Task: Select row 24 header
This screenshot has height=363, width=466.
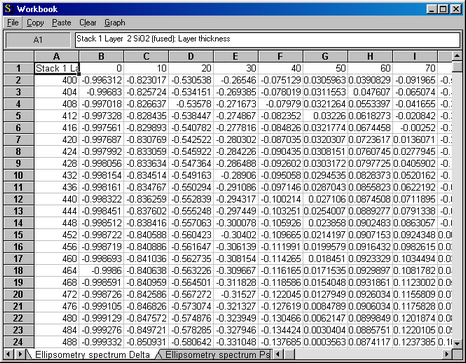Action: click(x=18, y=342)
